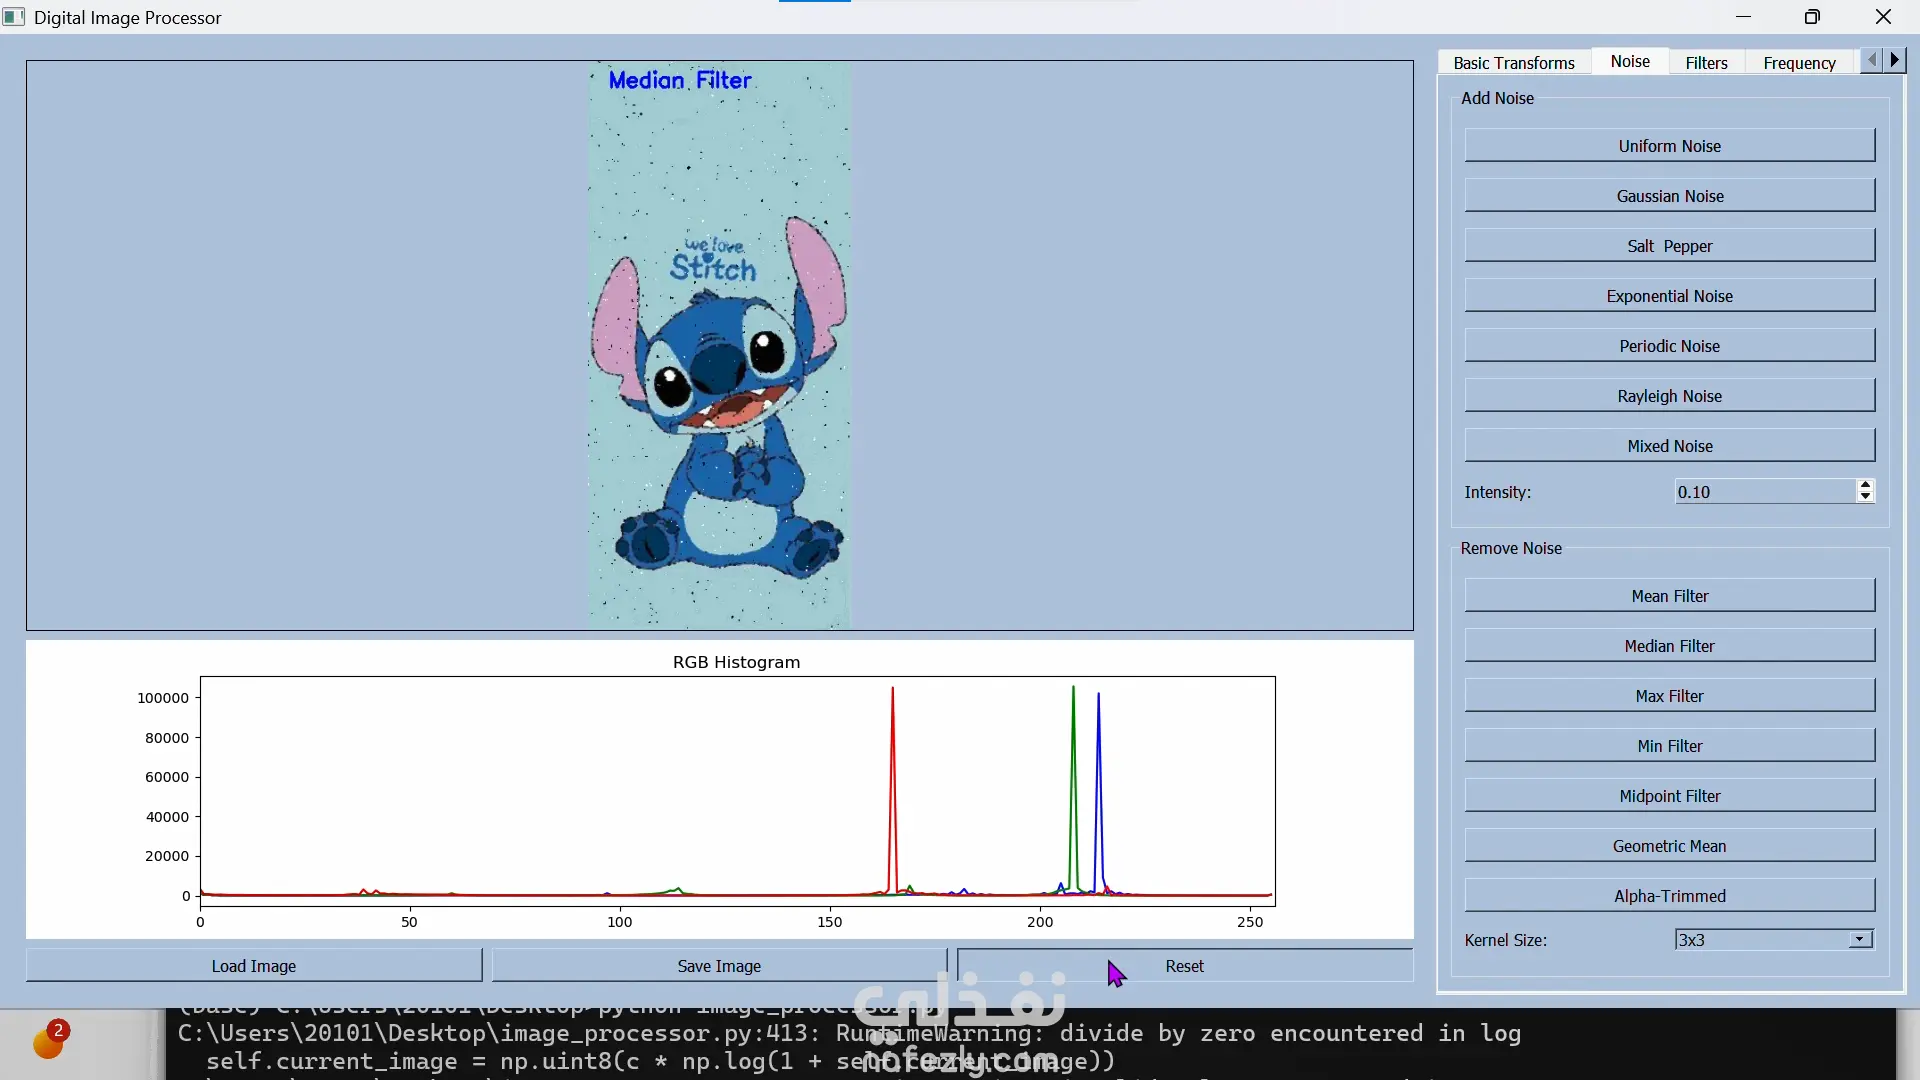The image size is (1920, 1080).
Task: Click the Reset button
Action: pos(1184,966)
